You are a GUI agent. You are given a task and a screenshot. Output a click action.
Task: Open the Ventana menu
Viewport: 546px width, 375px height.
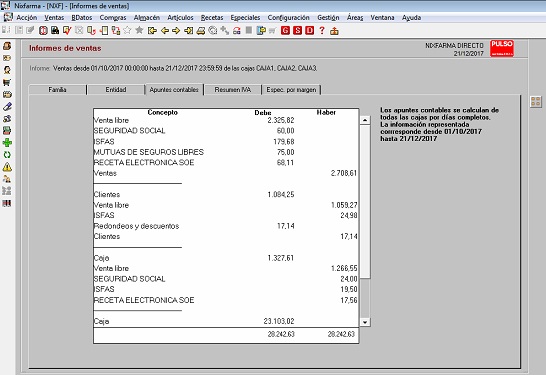pos(382,17)
